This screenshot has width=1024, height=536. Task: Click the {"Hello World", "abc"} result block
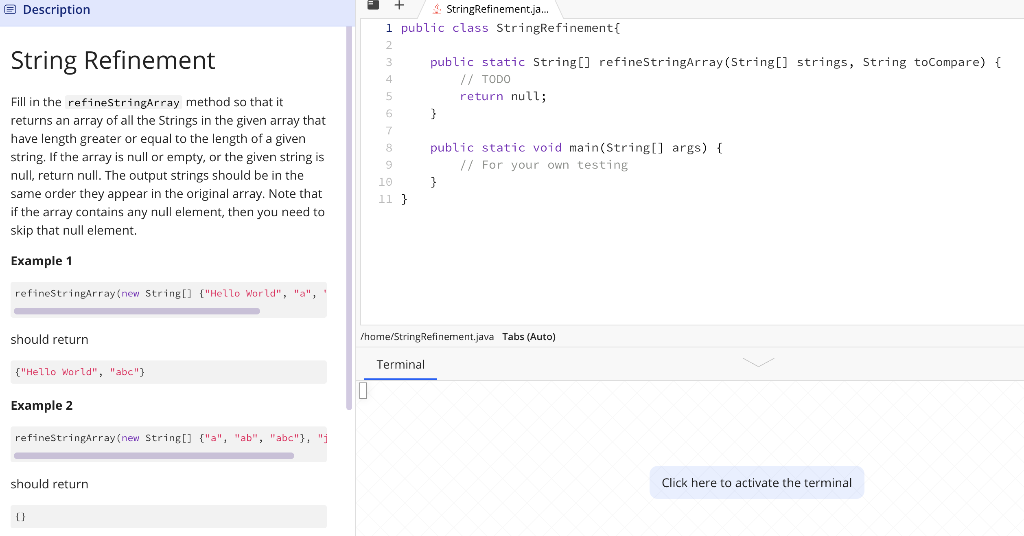(168, 372)
